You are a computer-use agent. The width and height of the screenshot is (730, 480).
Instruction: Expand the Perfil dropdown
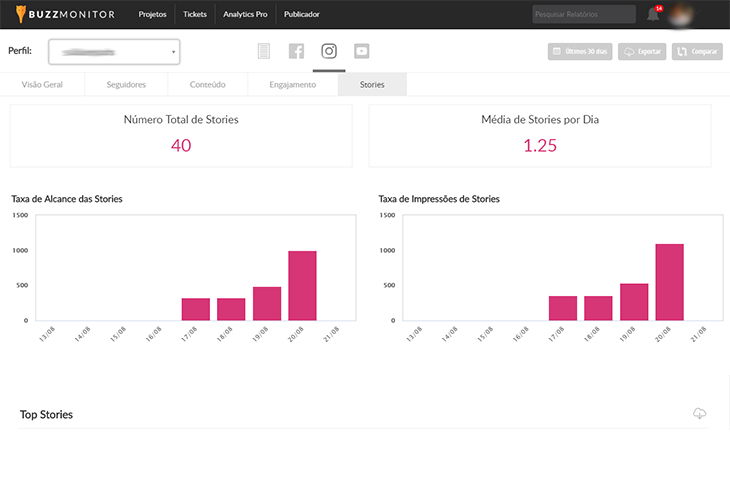(x=114, y=51)
